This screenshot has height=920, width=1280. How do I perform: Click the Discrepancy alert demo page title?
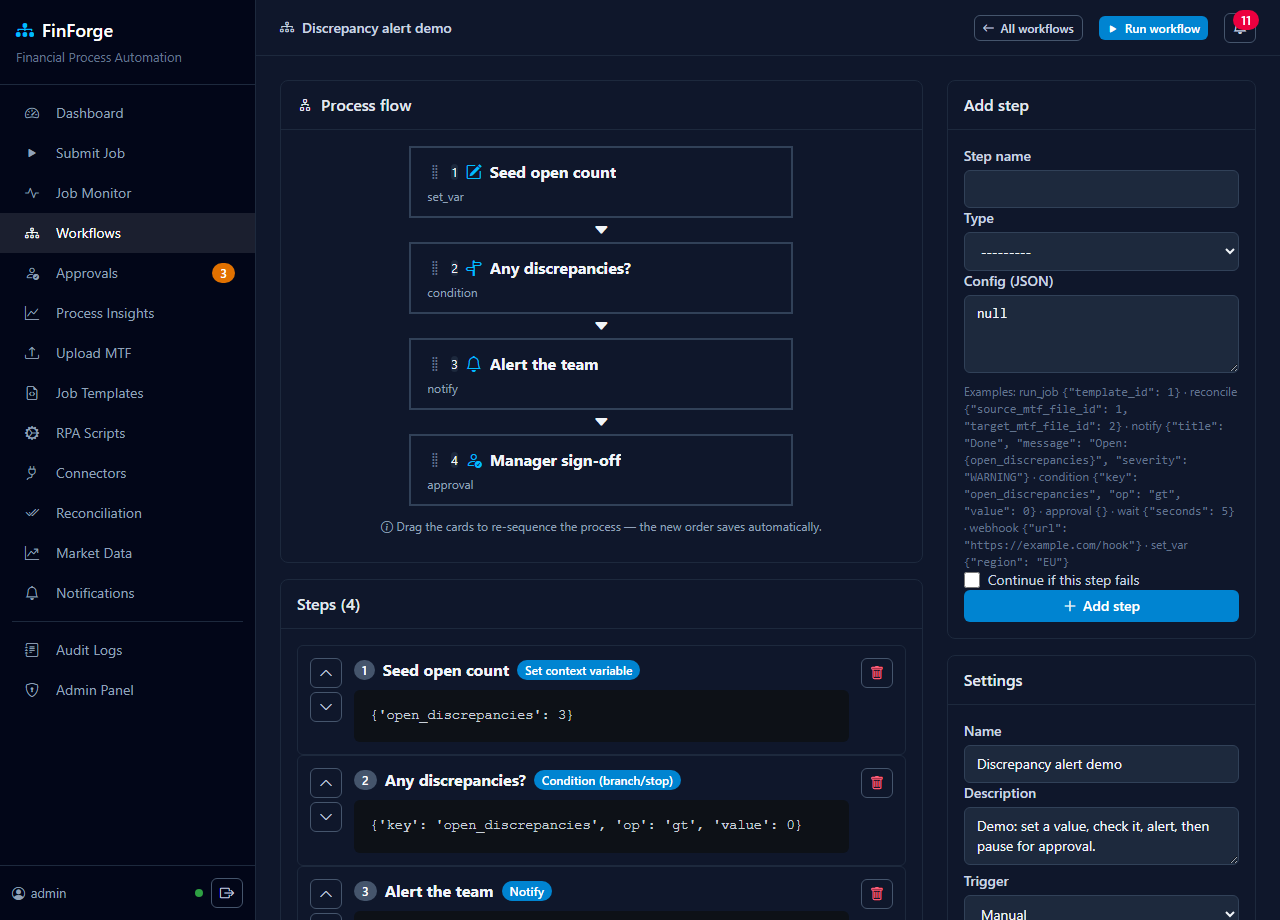click(x=377, y=28)
